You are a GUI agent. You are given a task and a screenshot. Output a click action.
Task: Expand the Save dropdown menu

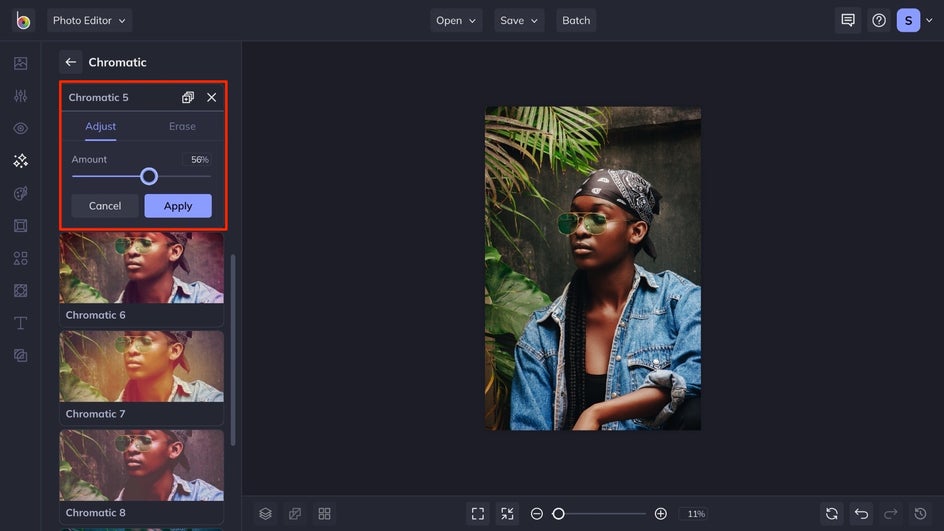pos(519,20)
